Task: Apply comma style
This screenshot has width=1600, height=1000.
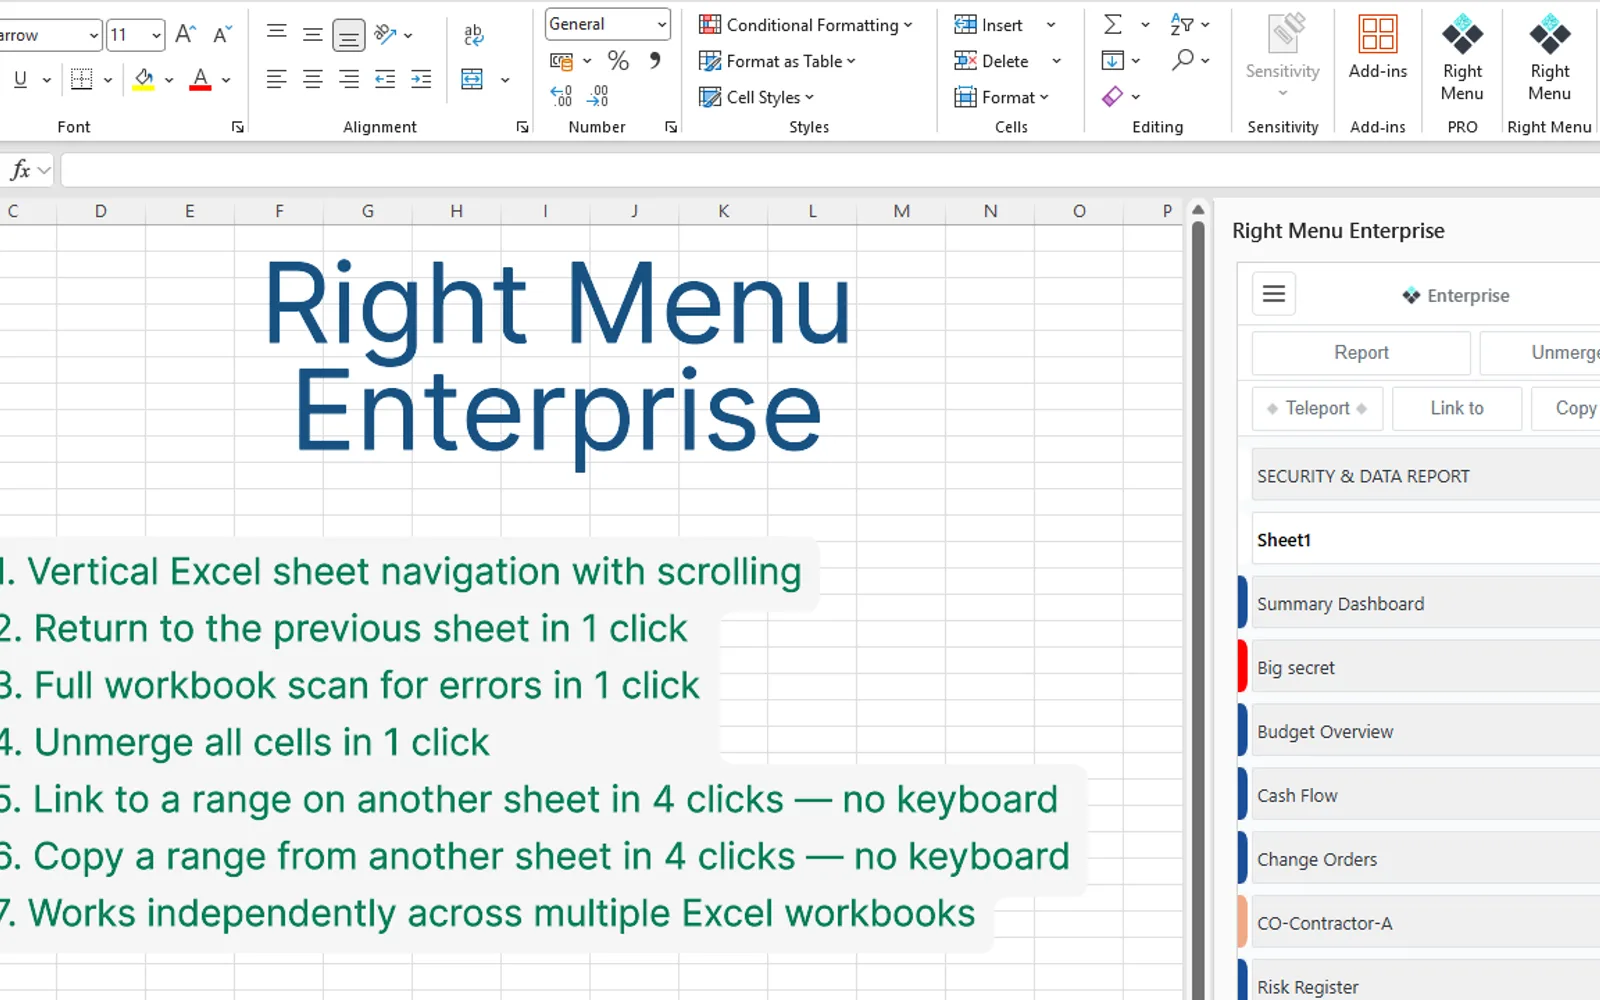Action: click(x=655, y=61)
